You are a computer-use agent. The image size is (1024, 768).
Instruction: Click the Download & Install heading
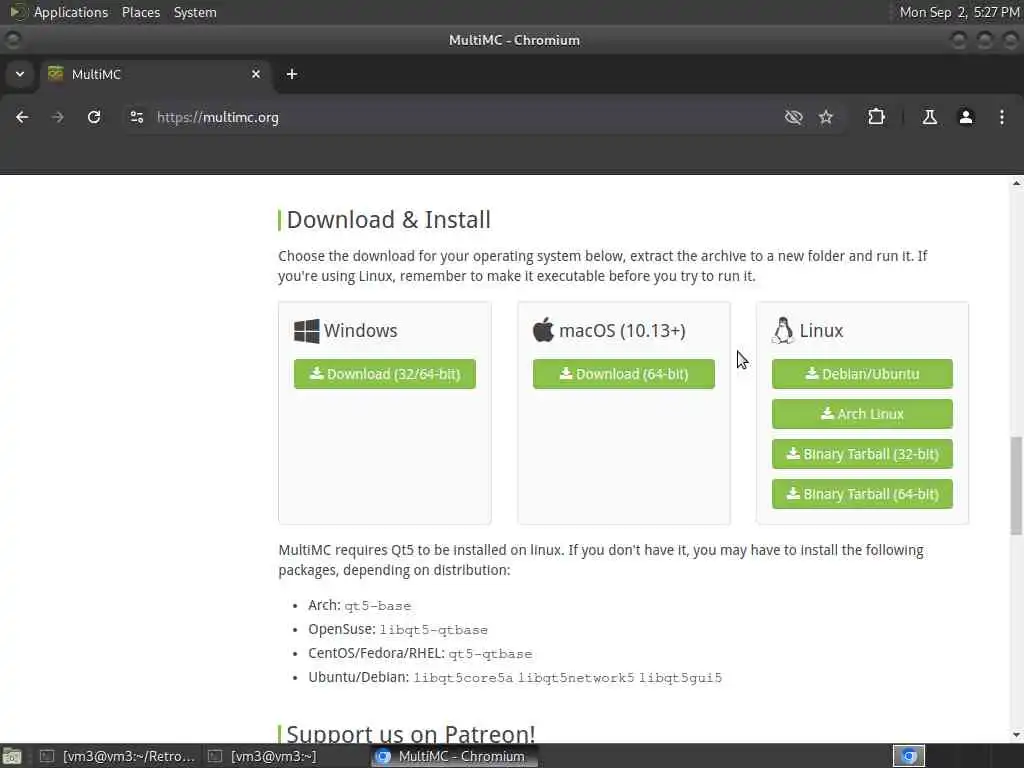pos(389,220)
